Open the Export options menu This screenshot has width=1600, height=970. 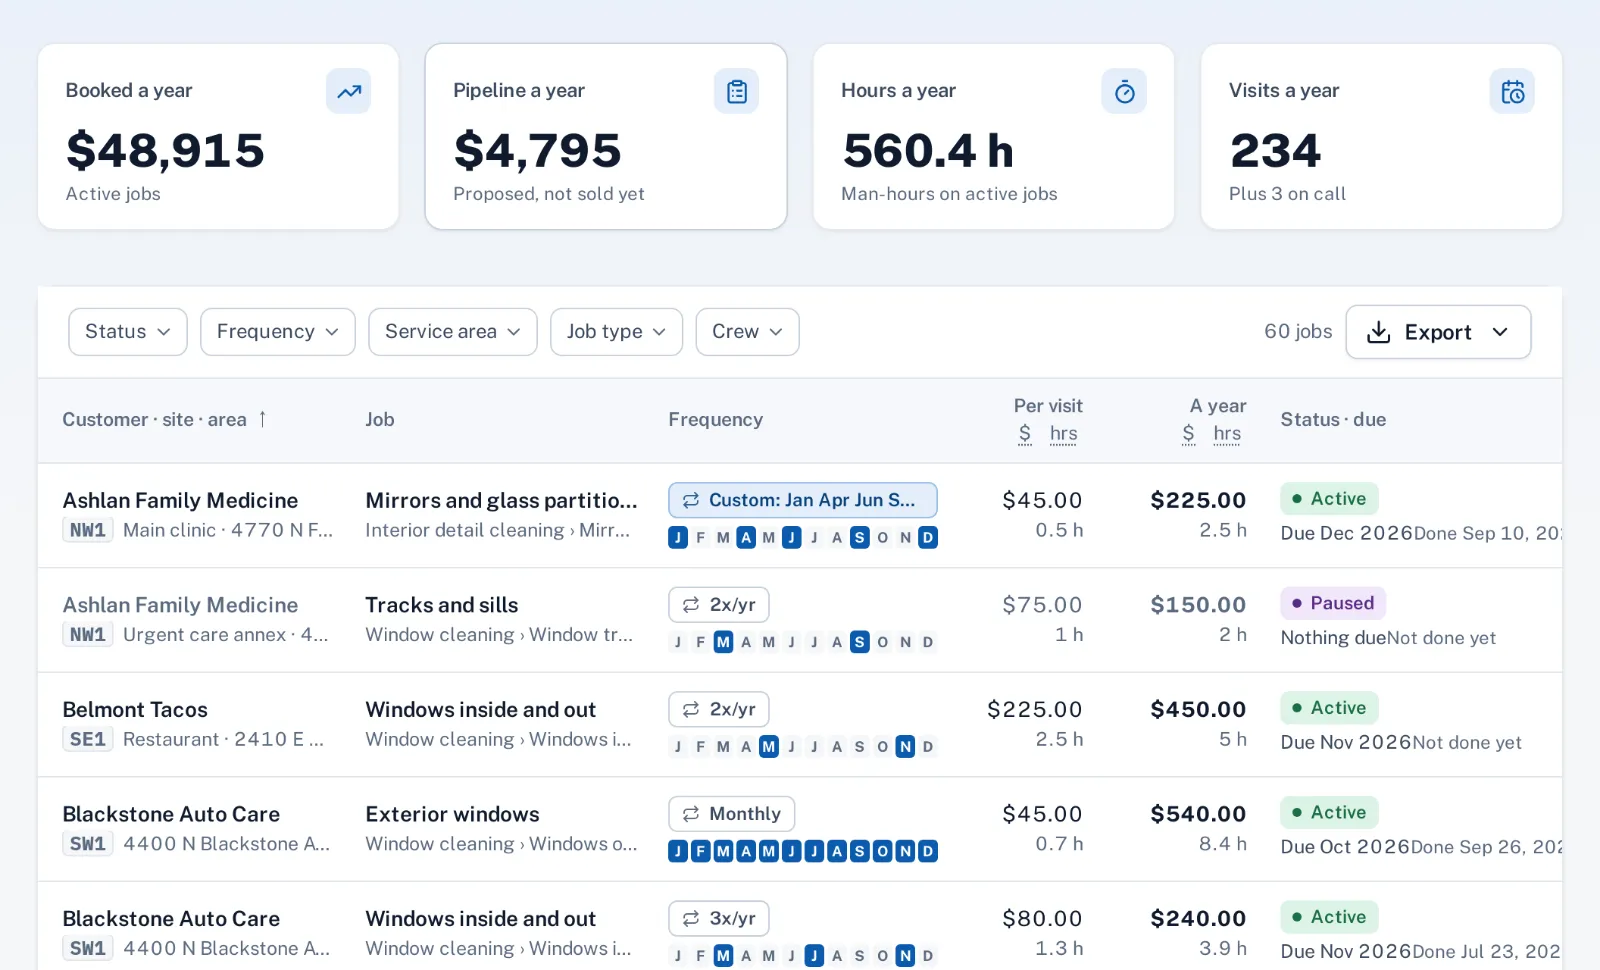coord(1439,332)
